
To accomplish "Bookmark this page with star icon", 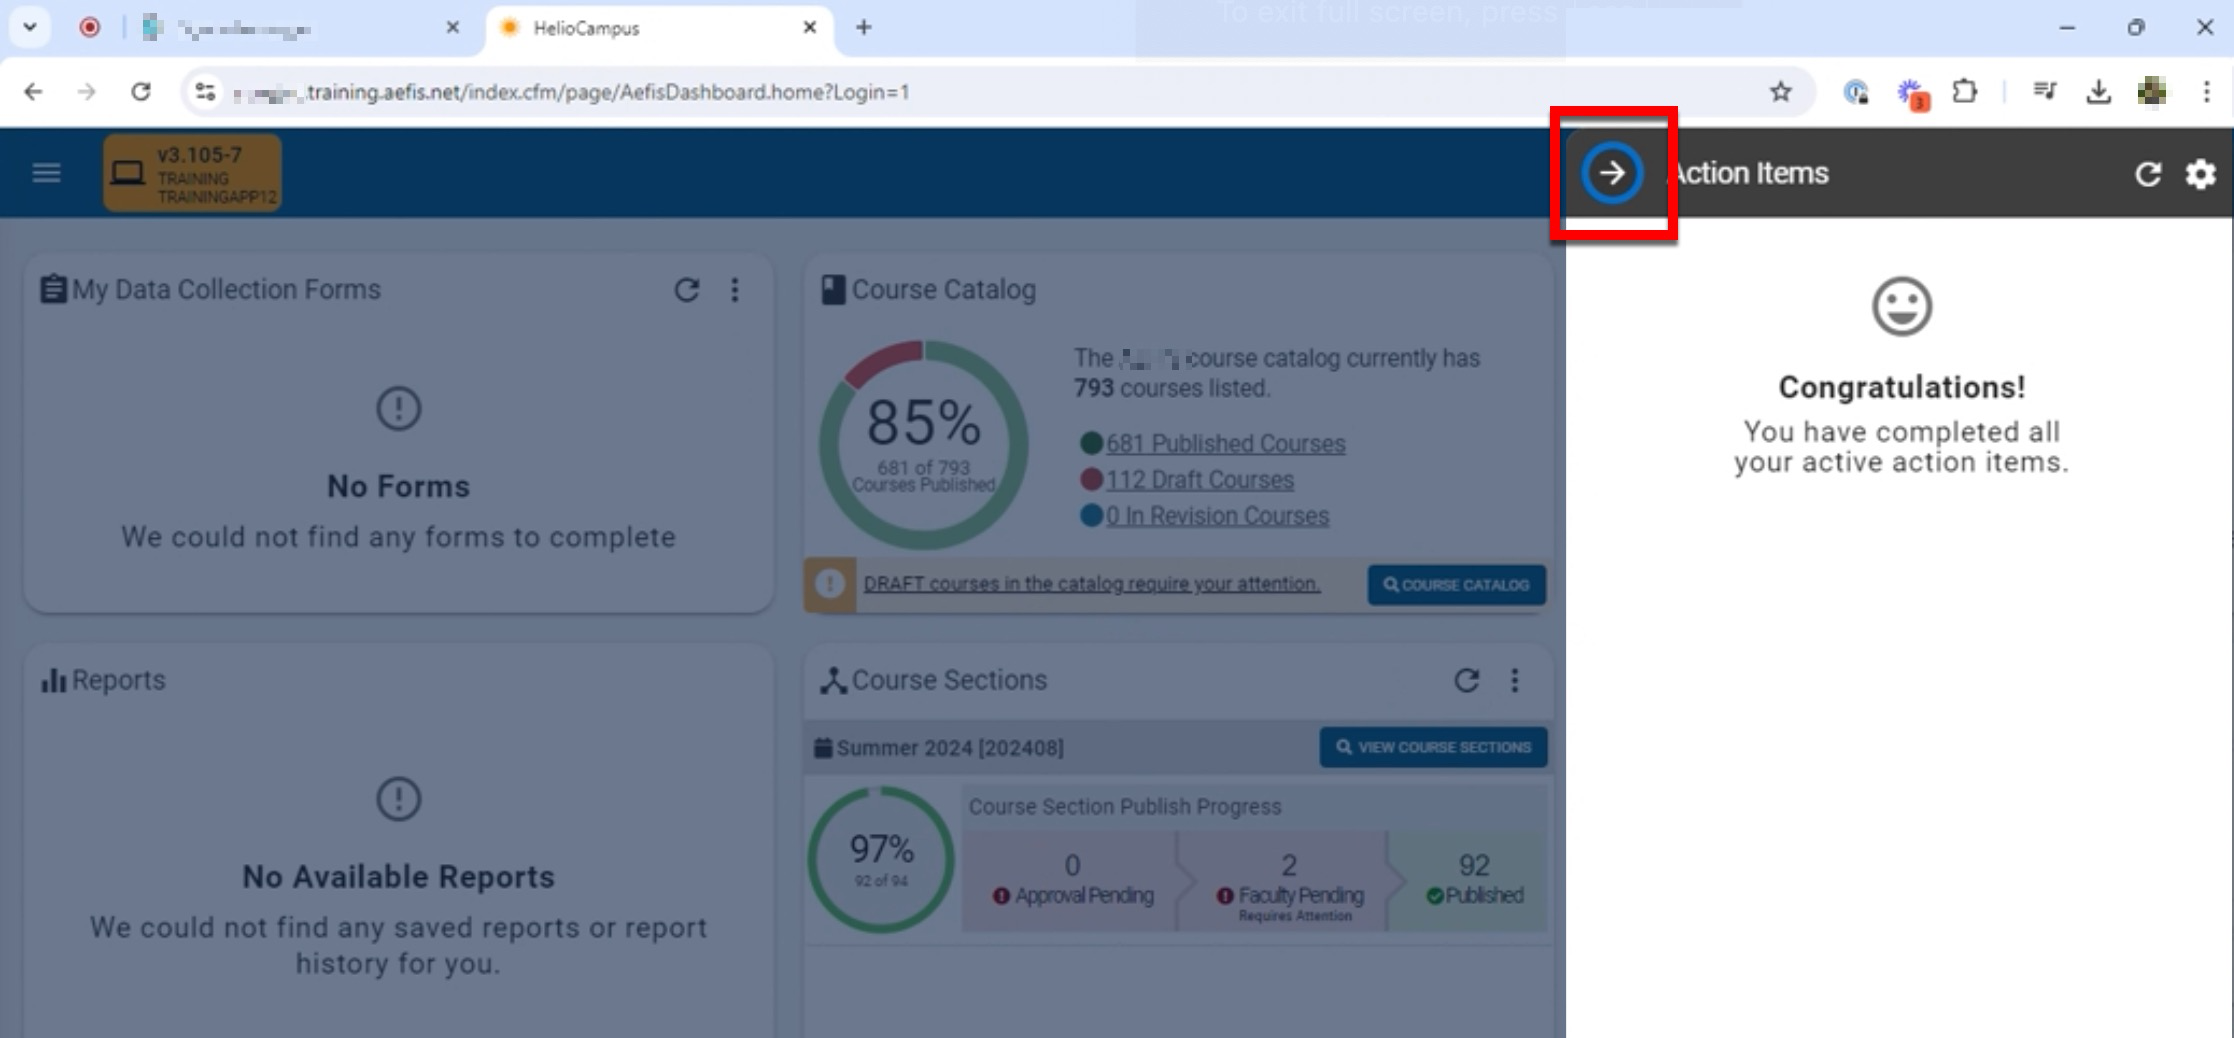I will (x=1780, y=92).
